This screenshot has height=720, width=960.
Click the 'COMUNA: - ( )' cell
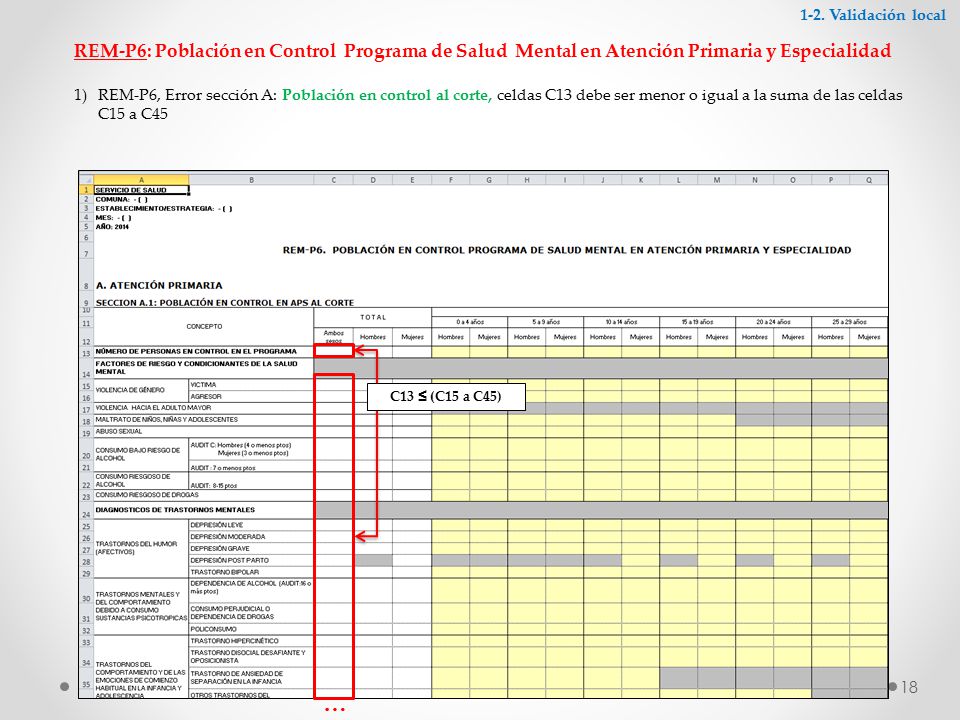coord(122,199)
